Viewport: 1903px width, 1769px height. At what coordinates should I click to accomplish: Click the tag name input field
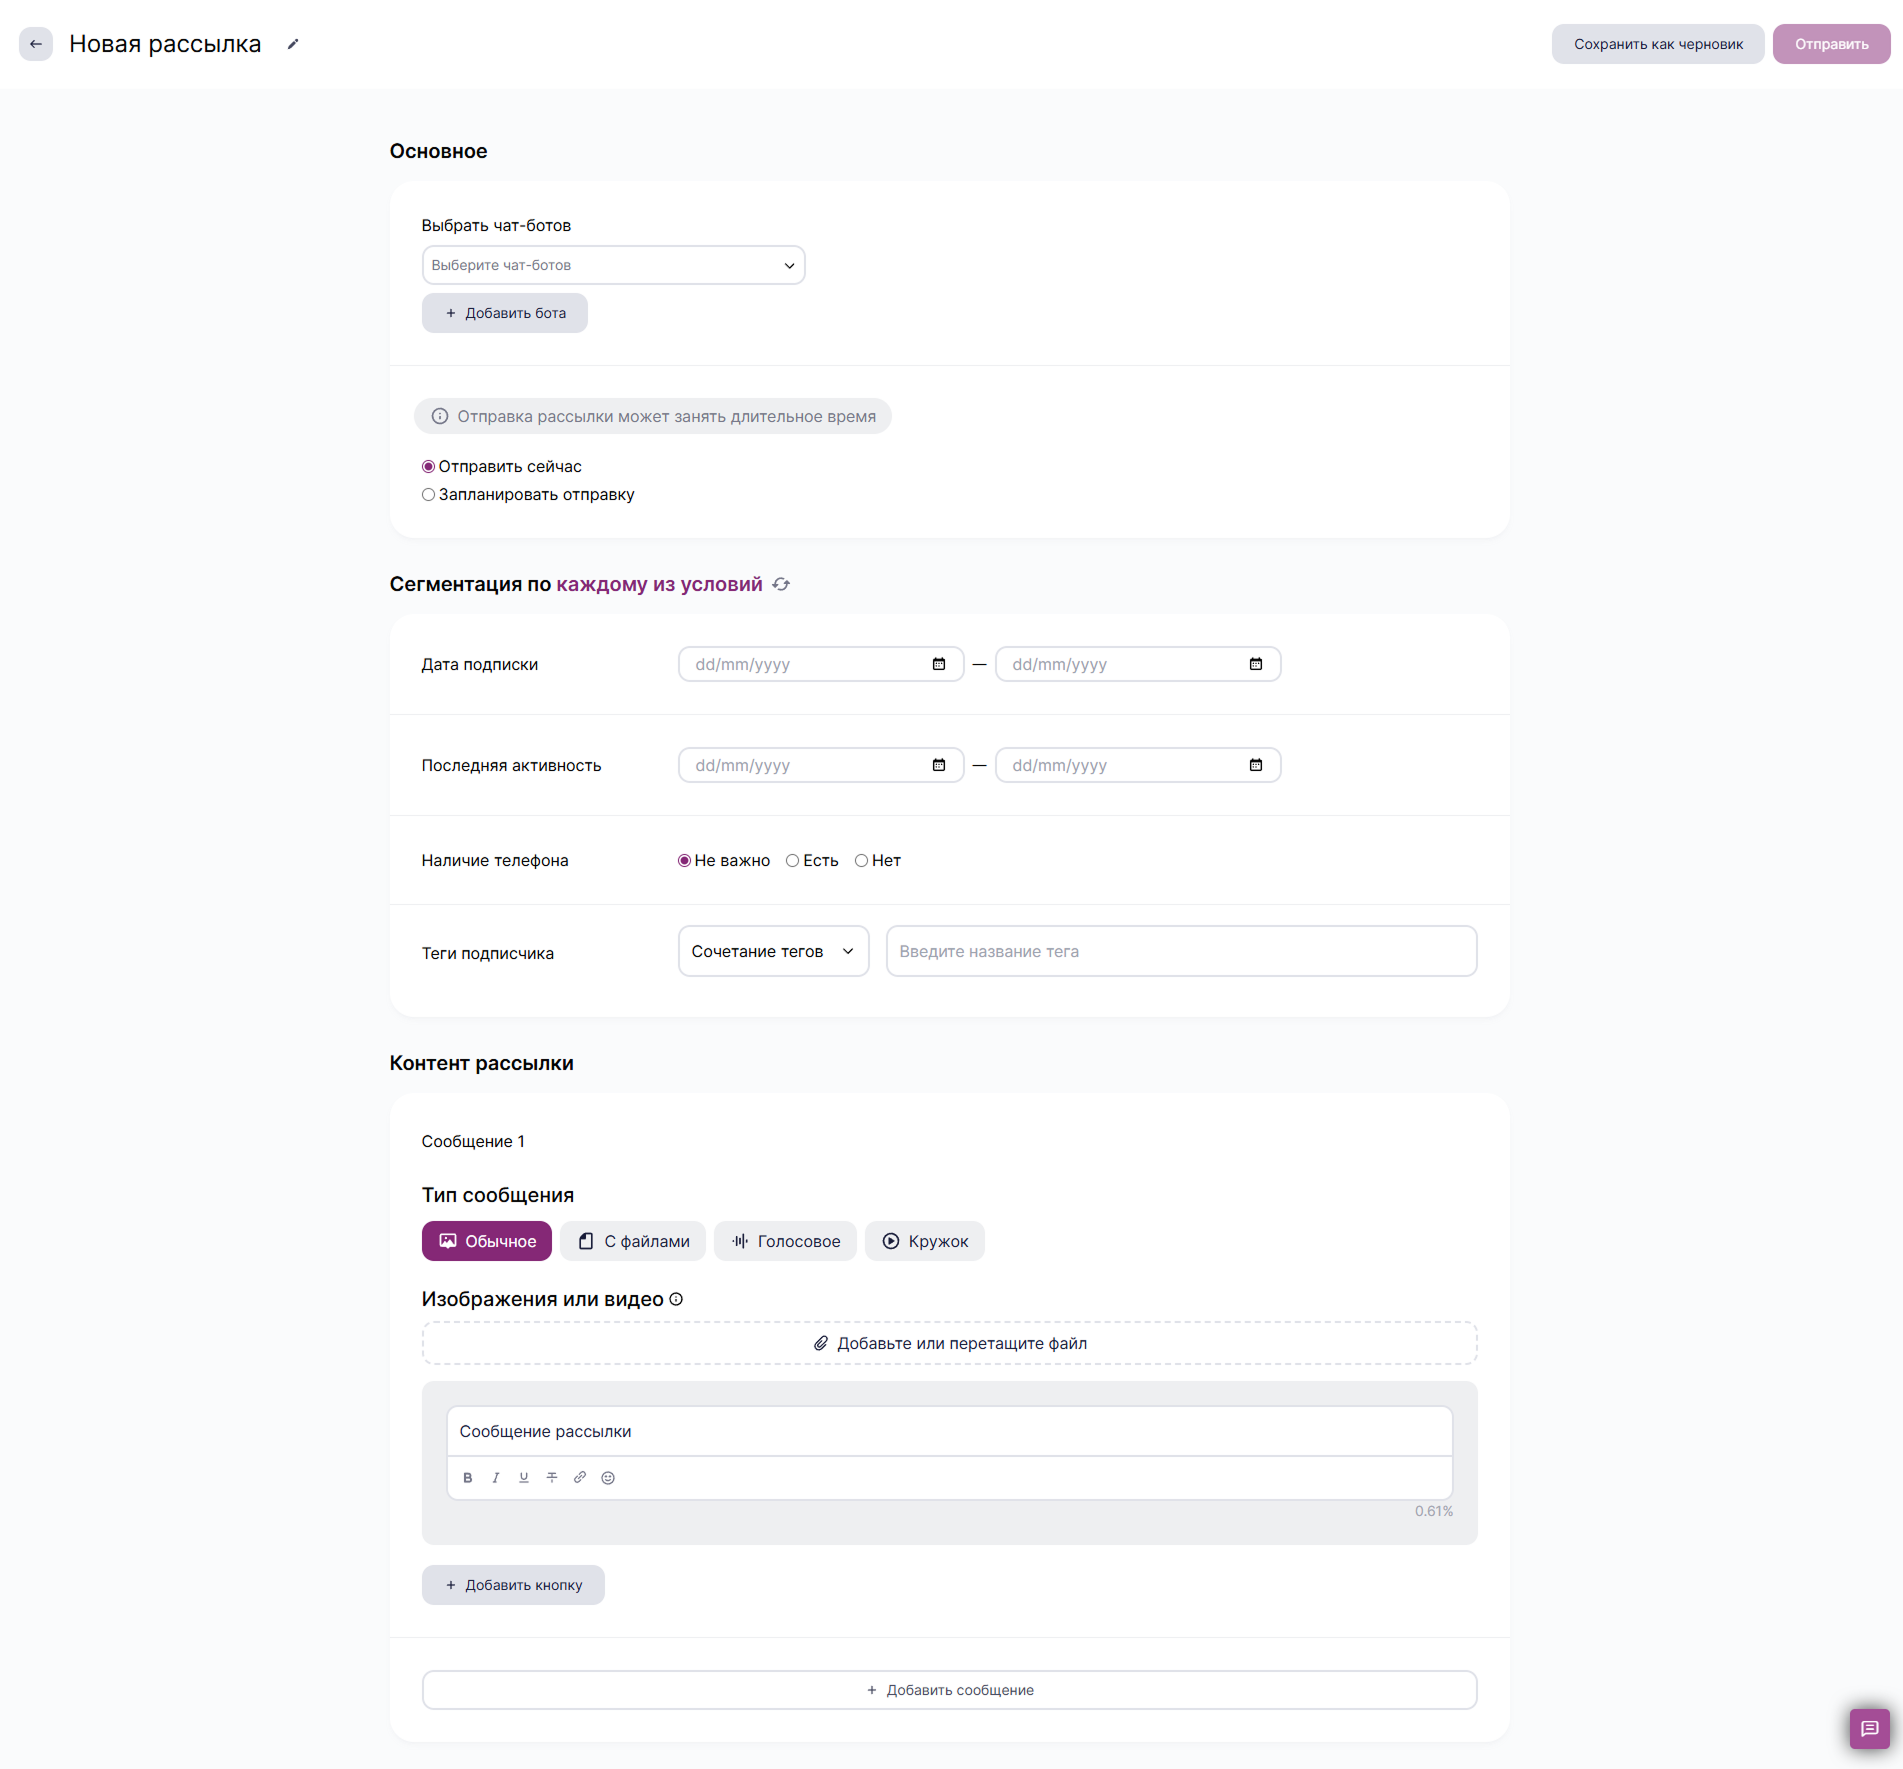1181,951
